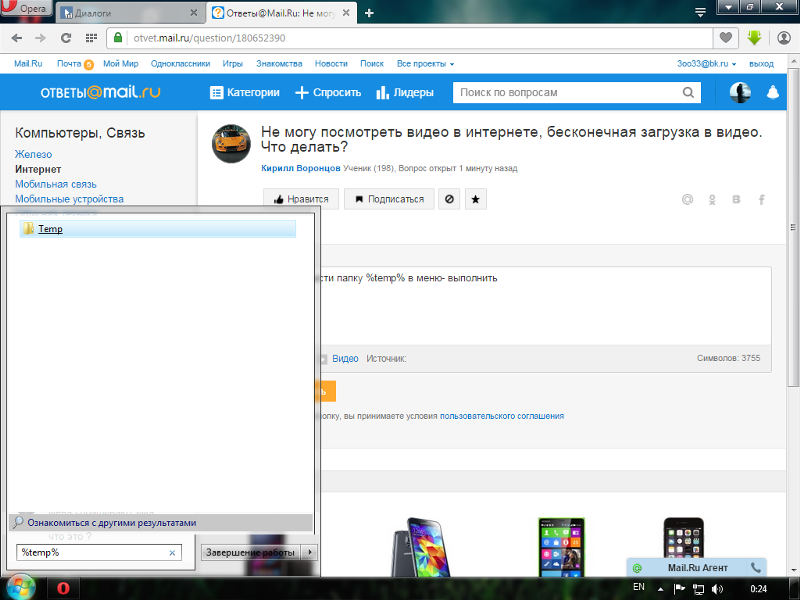Click the green padlock security icon
Image resolution: width=800 pixels, height=600 pixels.
pyautogui.click(x=118, y=38)
